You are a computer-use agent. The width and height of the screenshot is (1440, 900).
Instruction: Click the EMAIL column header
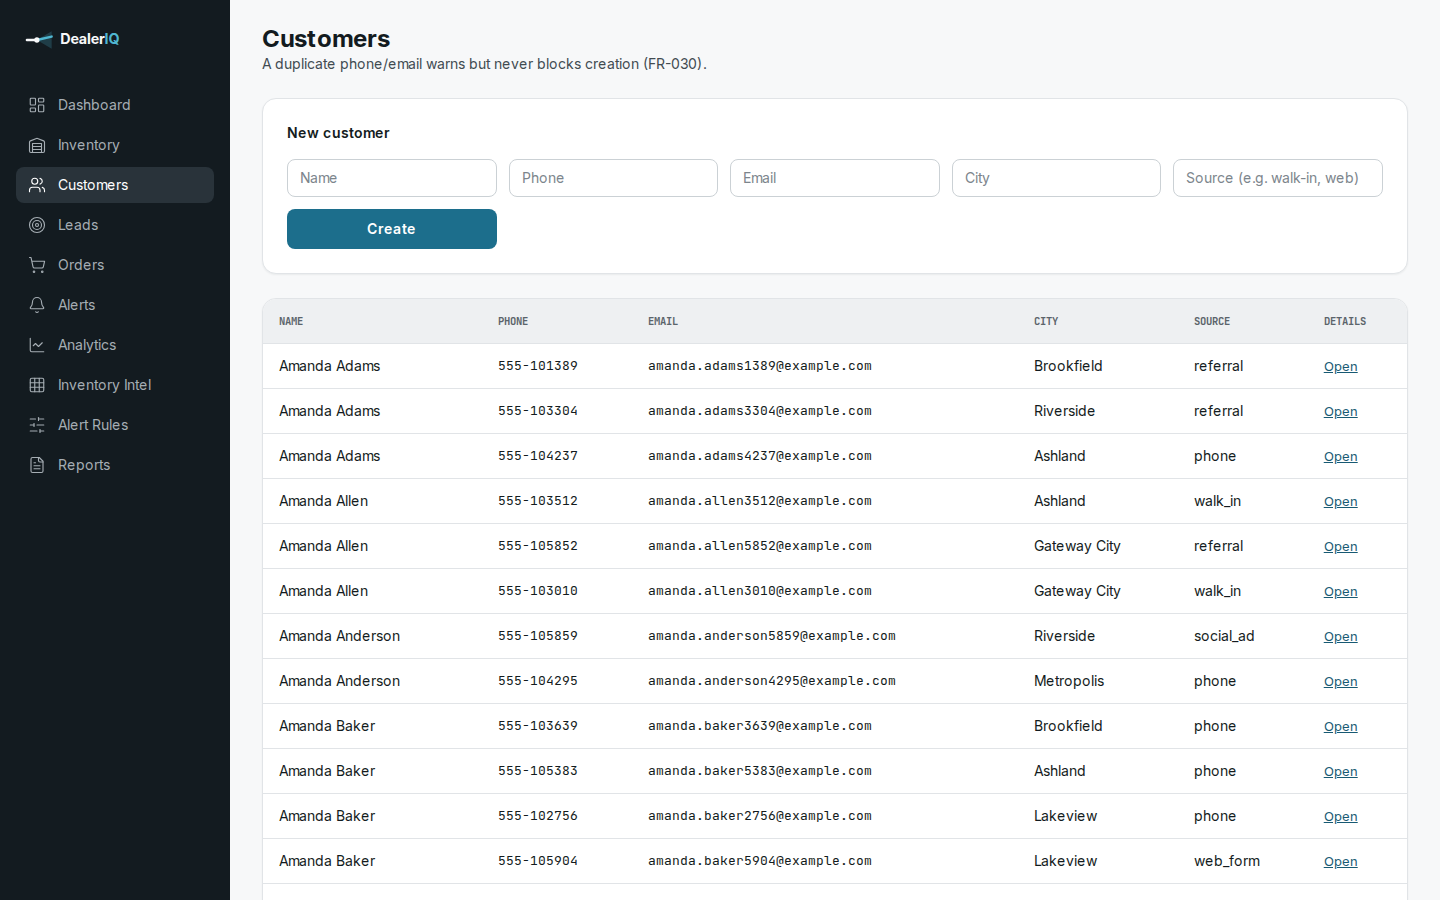click(663, 322)
